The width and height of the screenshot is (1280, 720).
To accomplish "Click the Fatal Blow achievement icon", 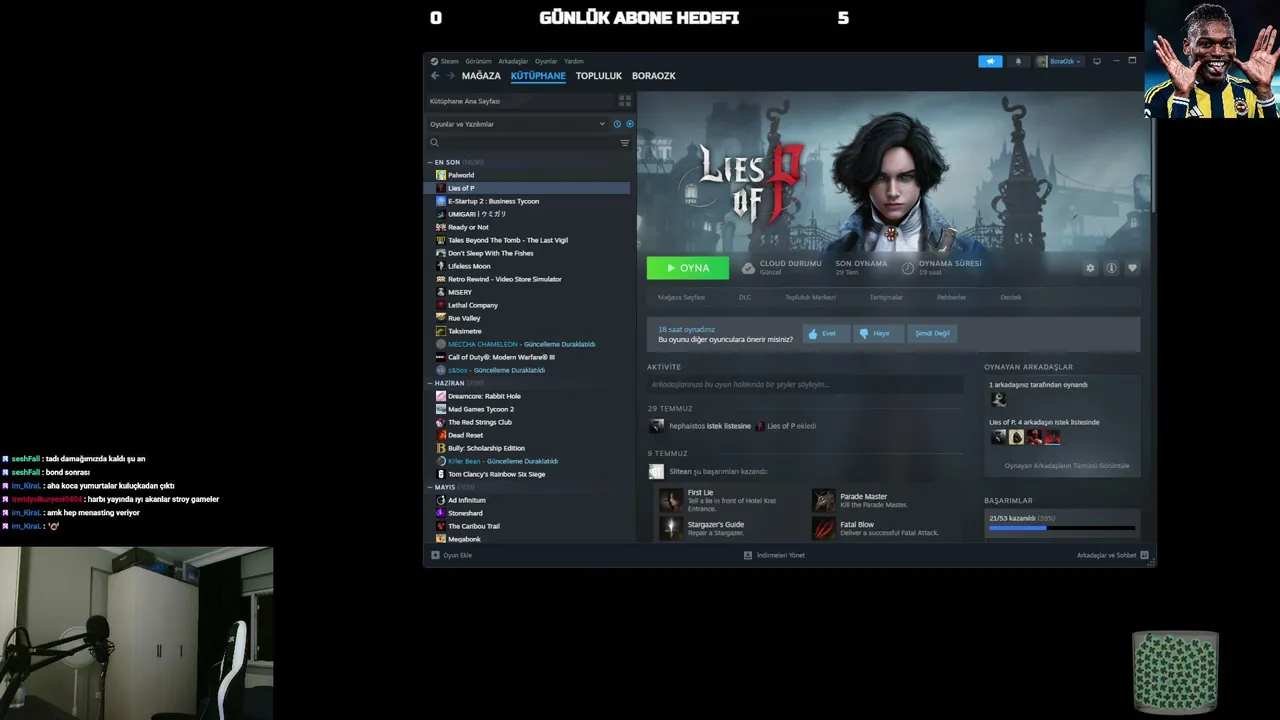I will pos(823,528).
